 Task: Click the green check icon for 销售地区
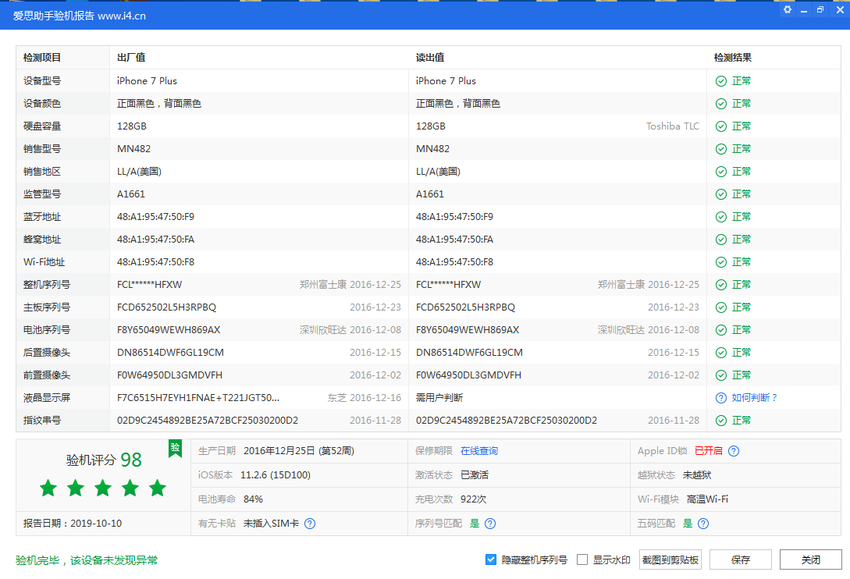tap(721, 172)
